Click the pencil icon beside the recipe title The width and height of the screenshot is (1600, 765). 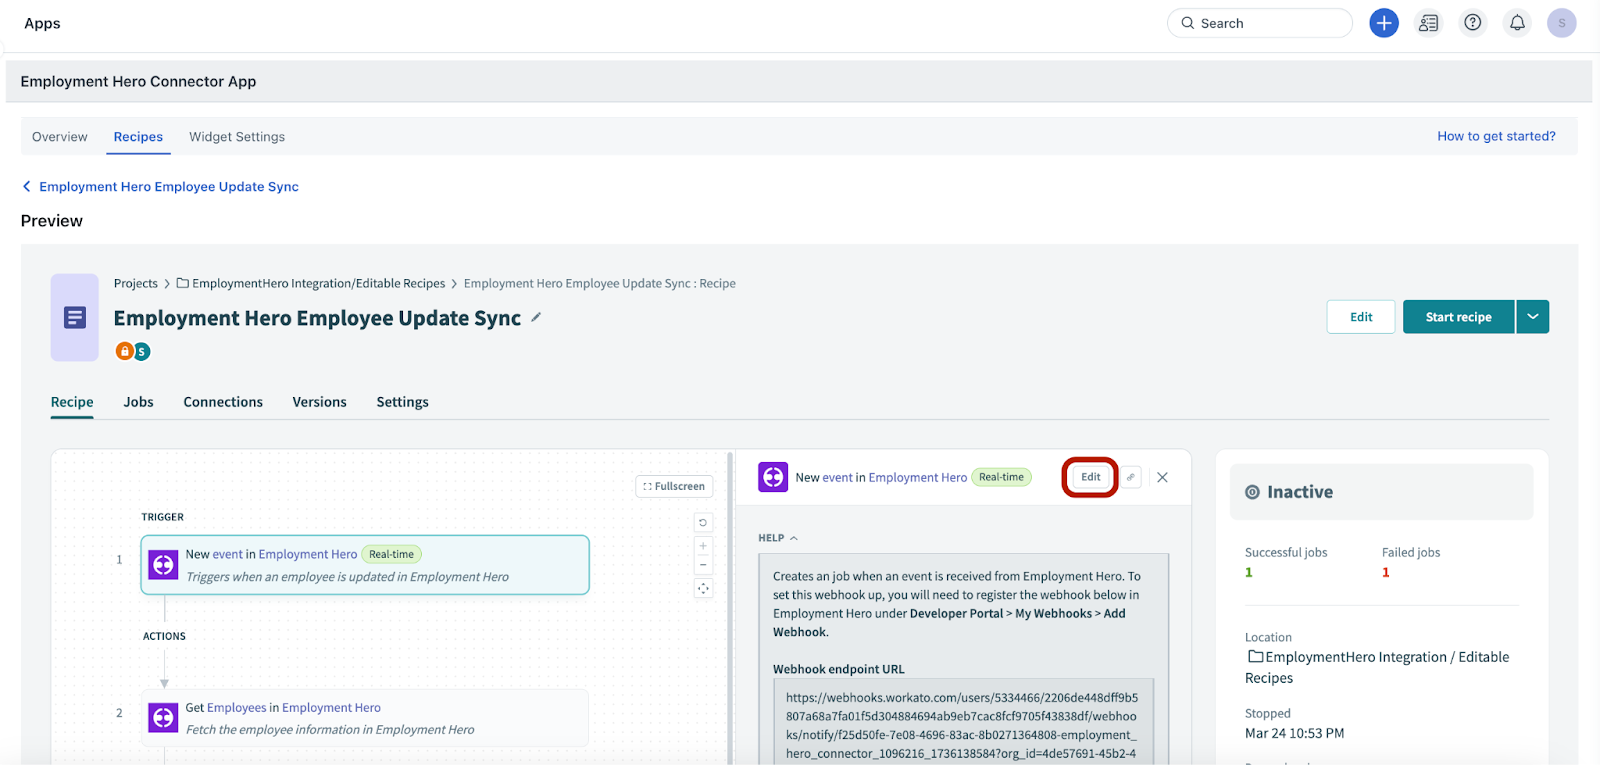[536, 317]
